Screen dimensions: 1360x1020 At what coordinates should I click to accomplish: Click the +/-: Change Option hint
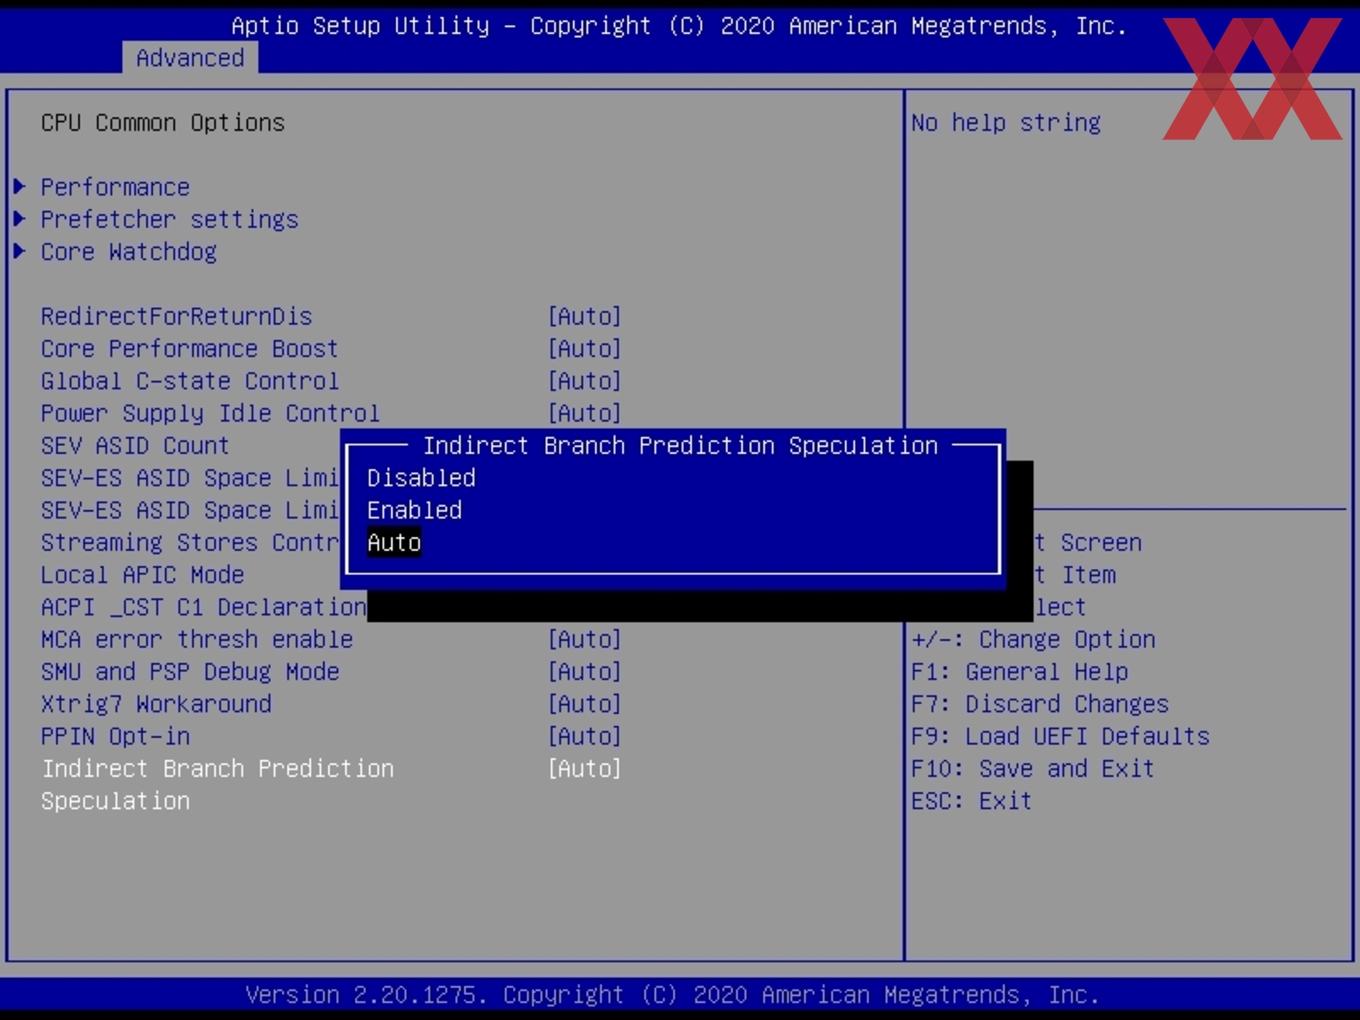[x=1033, y=639]
